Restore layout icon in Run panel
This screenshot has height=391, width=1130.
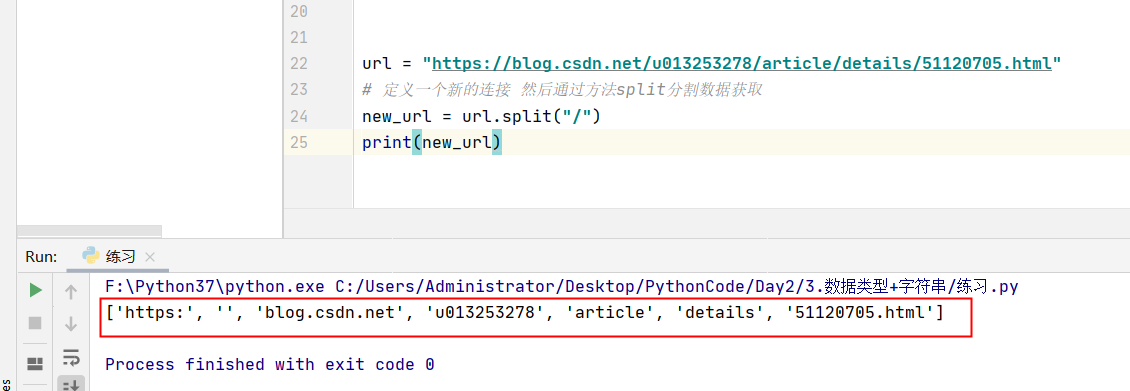[x=35, y=363]
